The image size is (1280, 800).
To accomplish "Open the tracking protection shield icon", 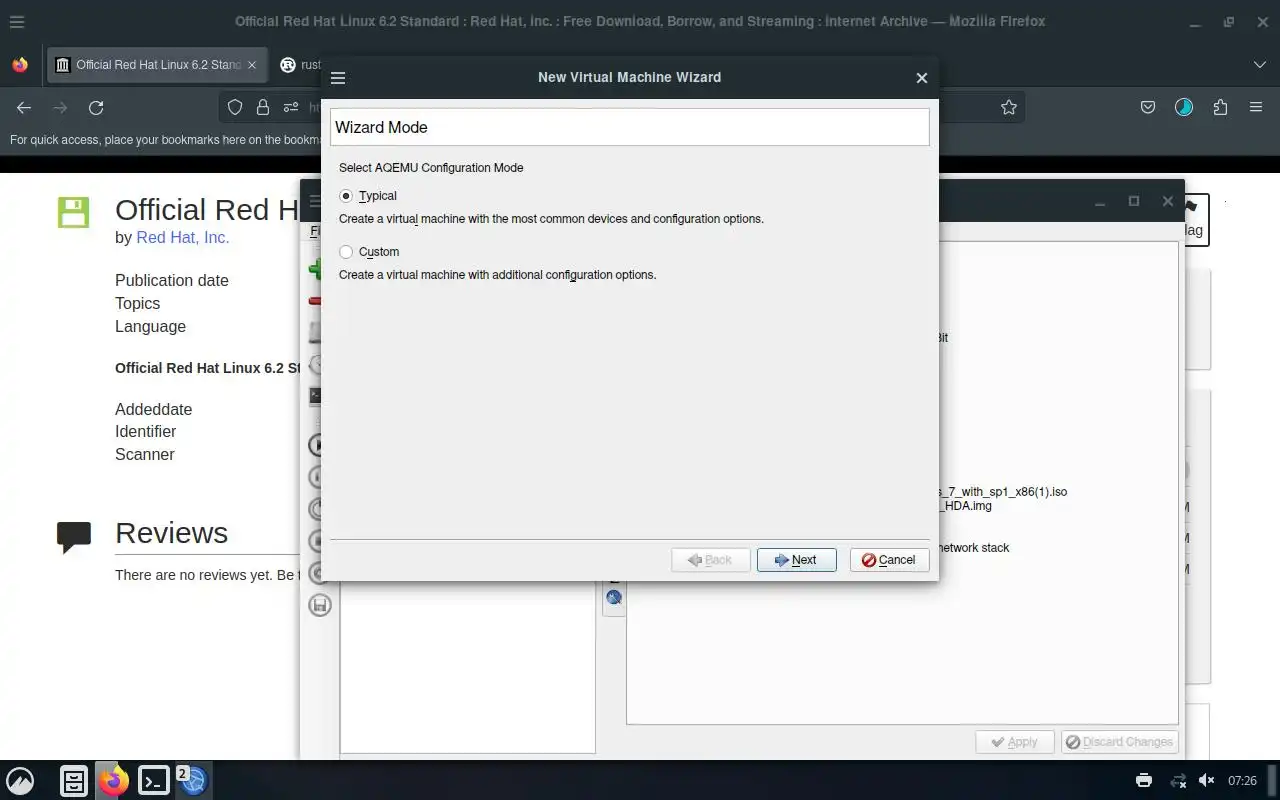I will (x=235, y=108).
